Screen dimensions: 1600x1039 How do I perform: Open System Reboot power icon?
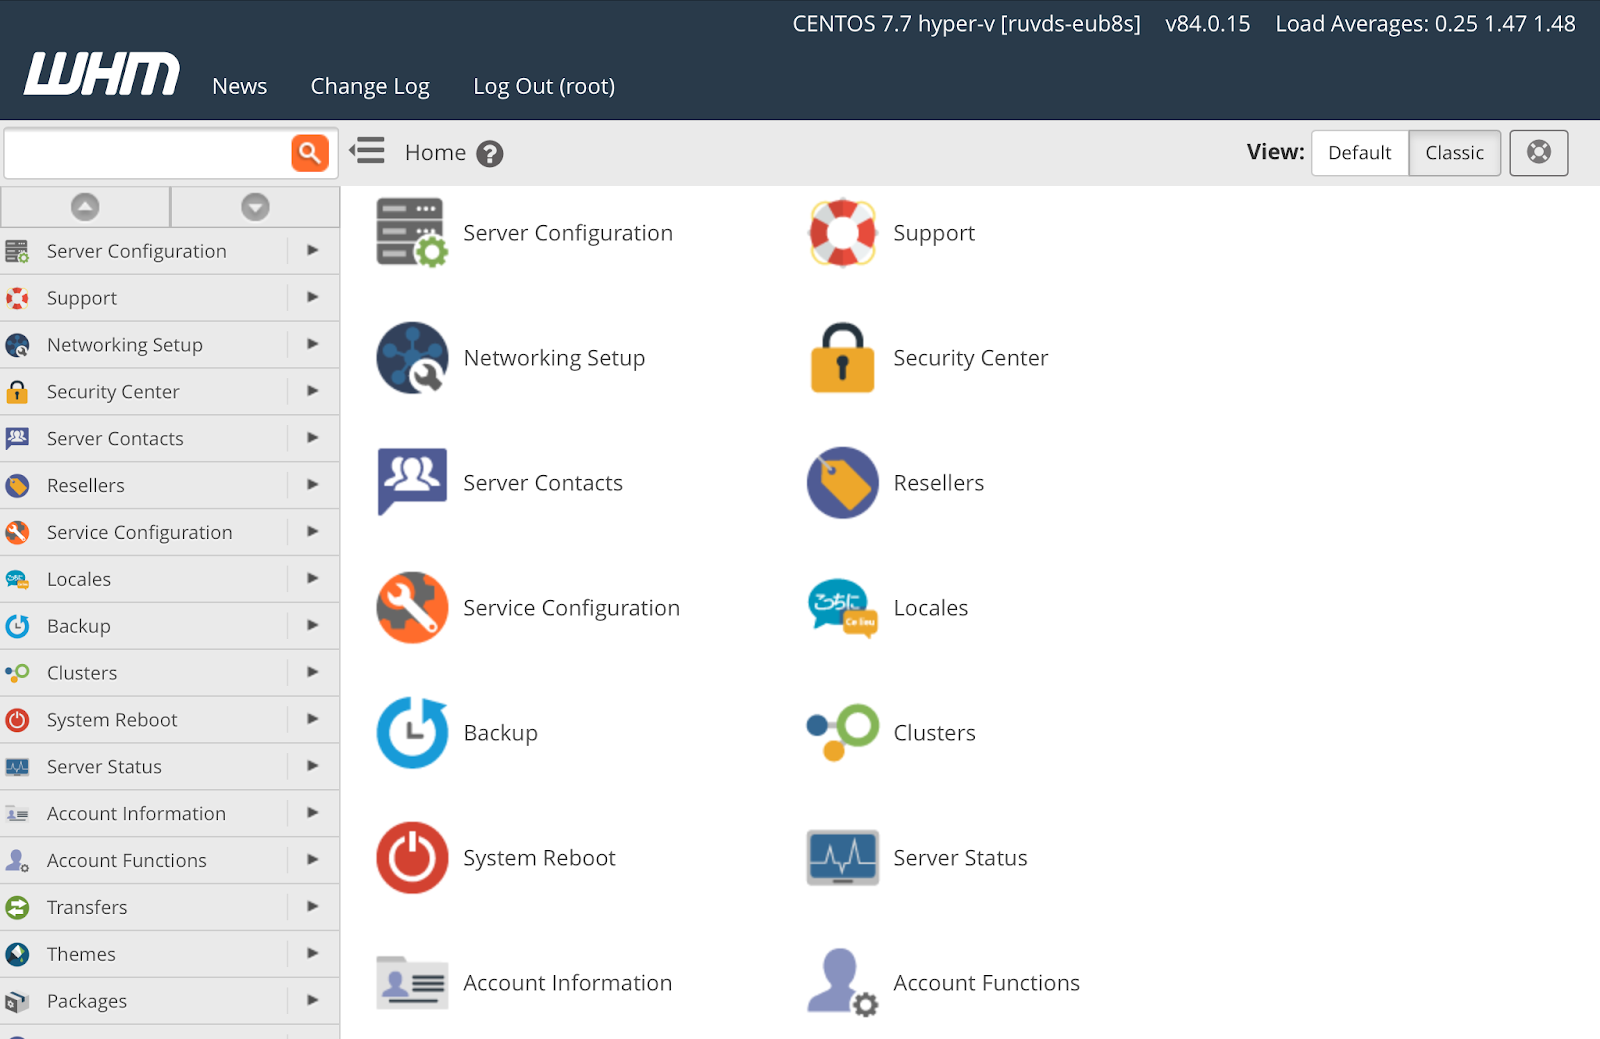[x=412, y=858]
